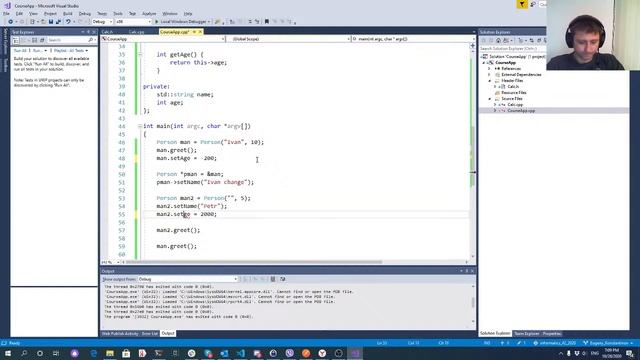640x360 pixels.
Task: Open Chrome from the taskbar
Action: tap(191, 353)
